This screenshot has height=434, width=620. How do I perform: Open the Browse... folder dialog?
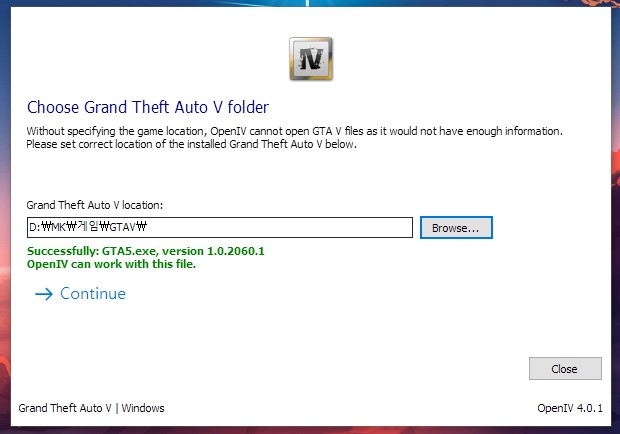456,228
